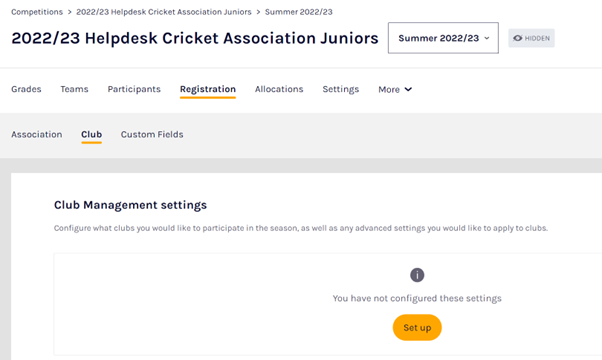Open the Custom Fields sub-tab
Screen dimensions: 602x360
[x=152, y=134]
